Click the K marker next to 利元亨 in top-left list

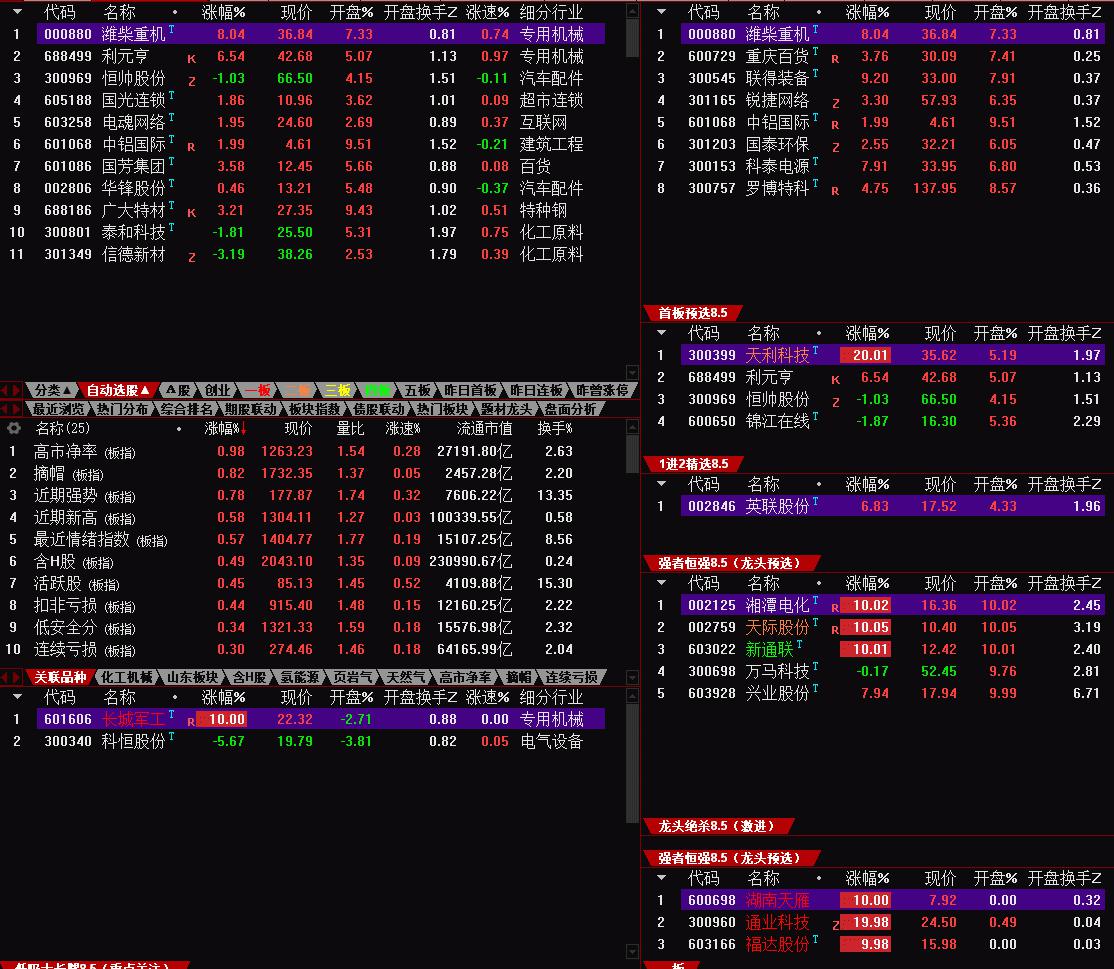point(191,59)
